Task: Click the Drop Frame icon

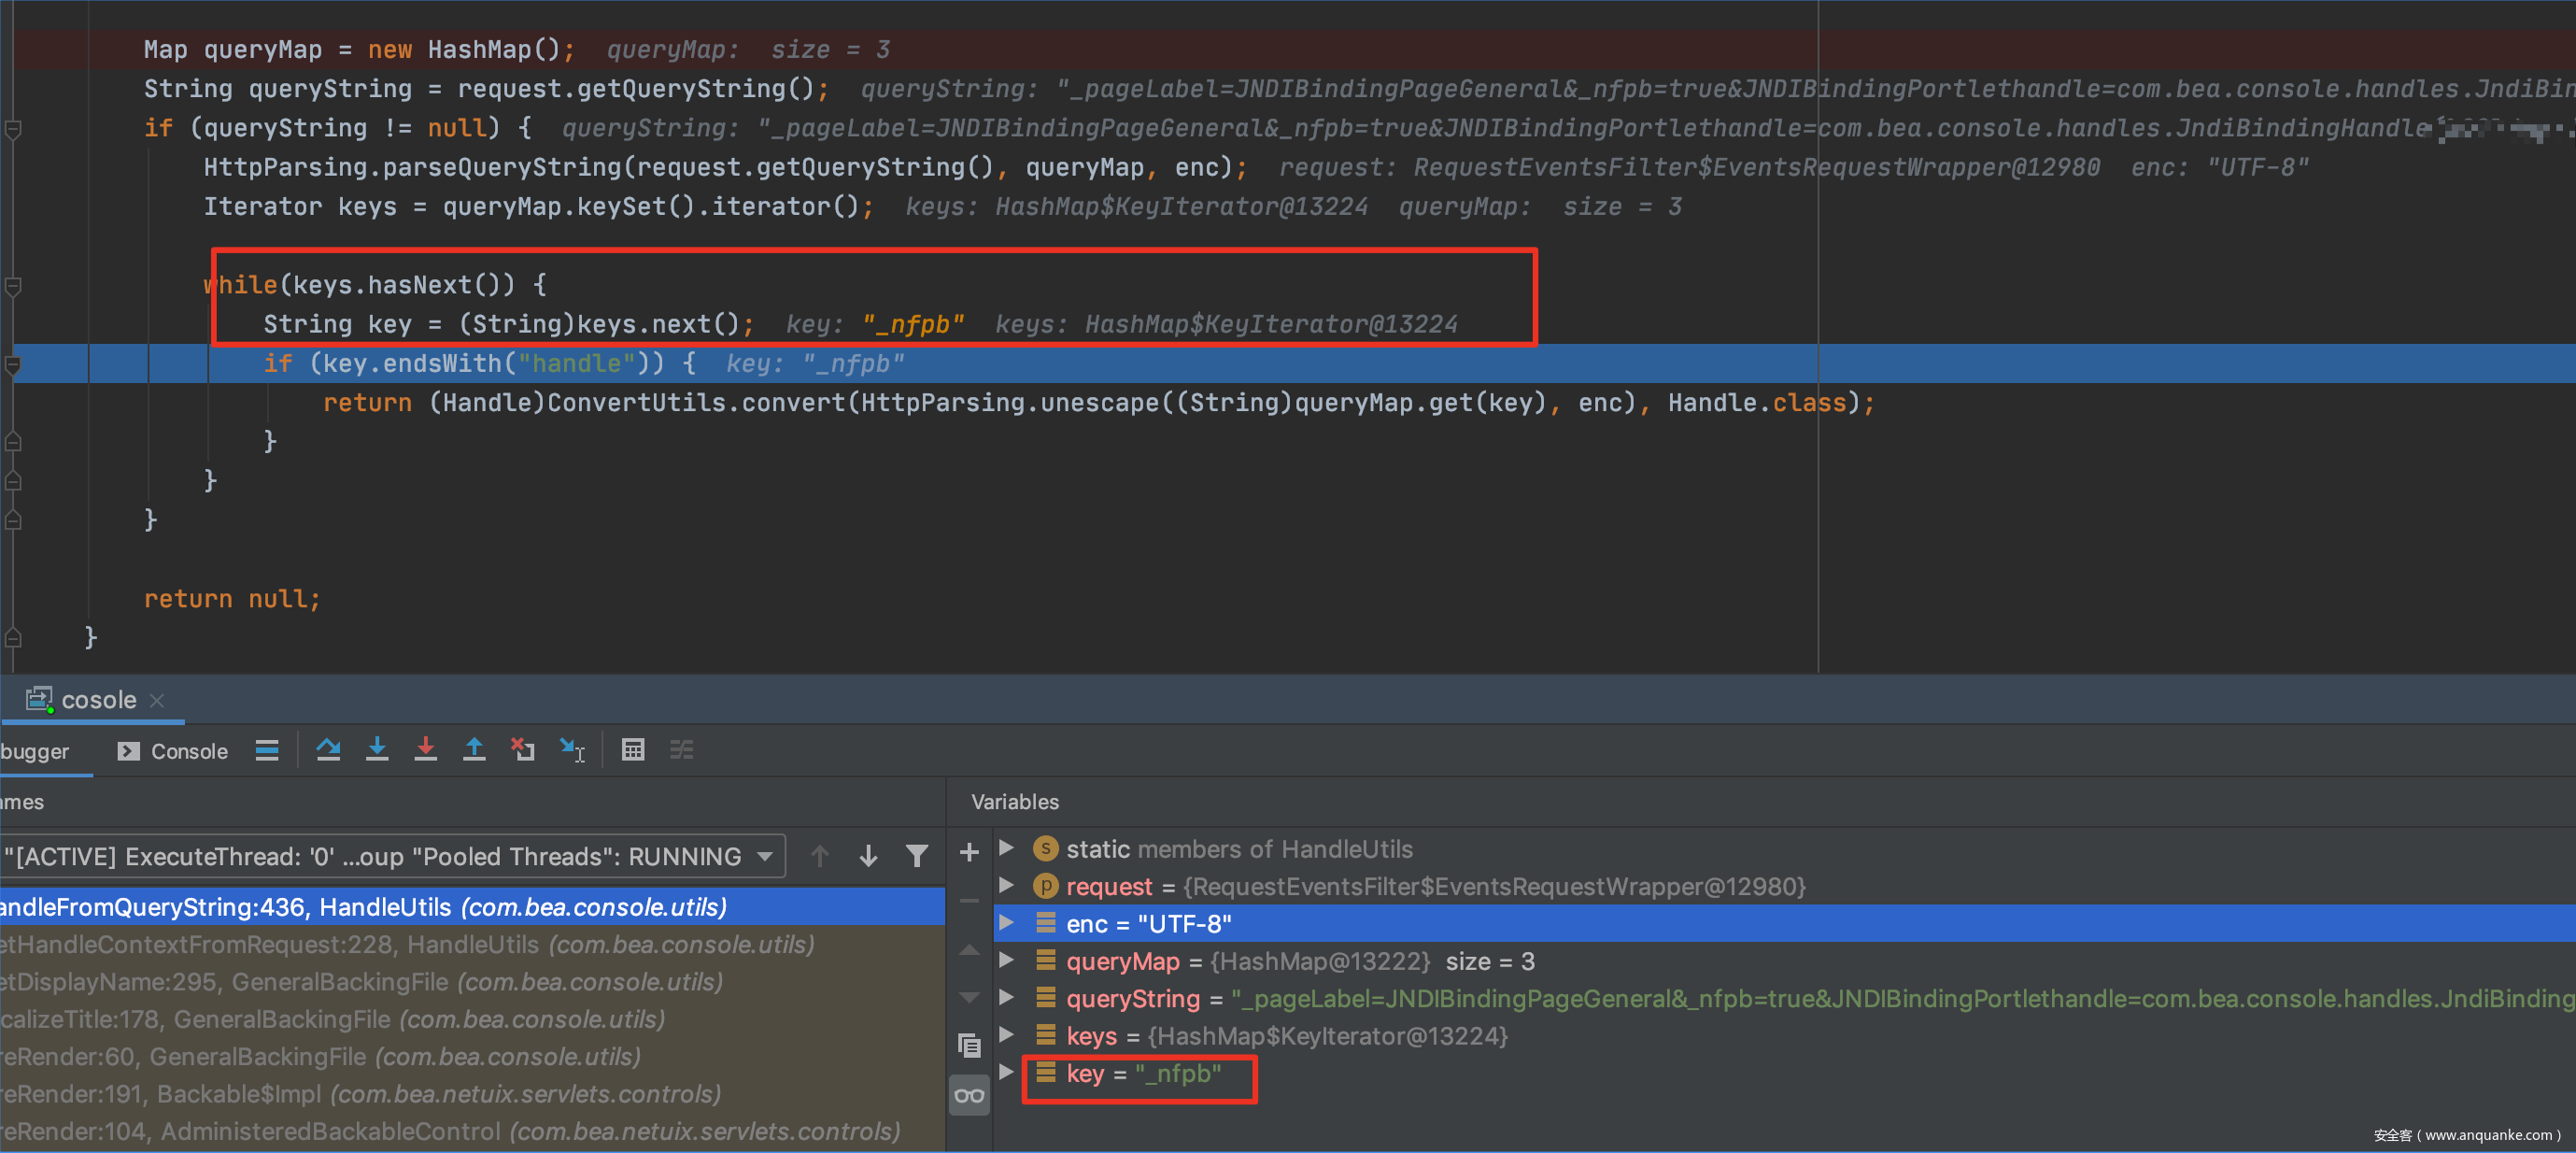Action: (x=523, y=750)
